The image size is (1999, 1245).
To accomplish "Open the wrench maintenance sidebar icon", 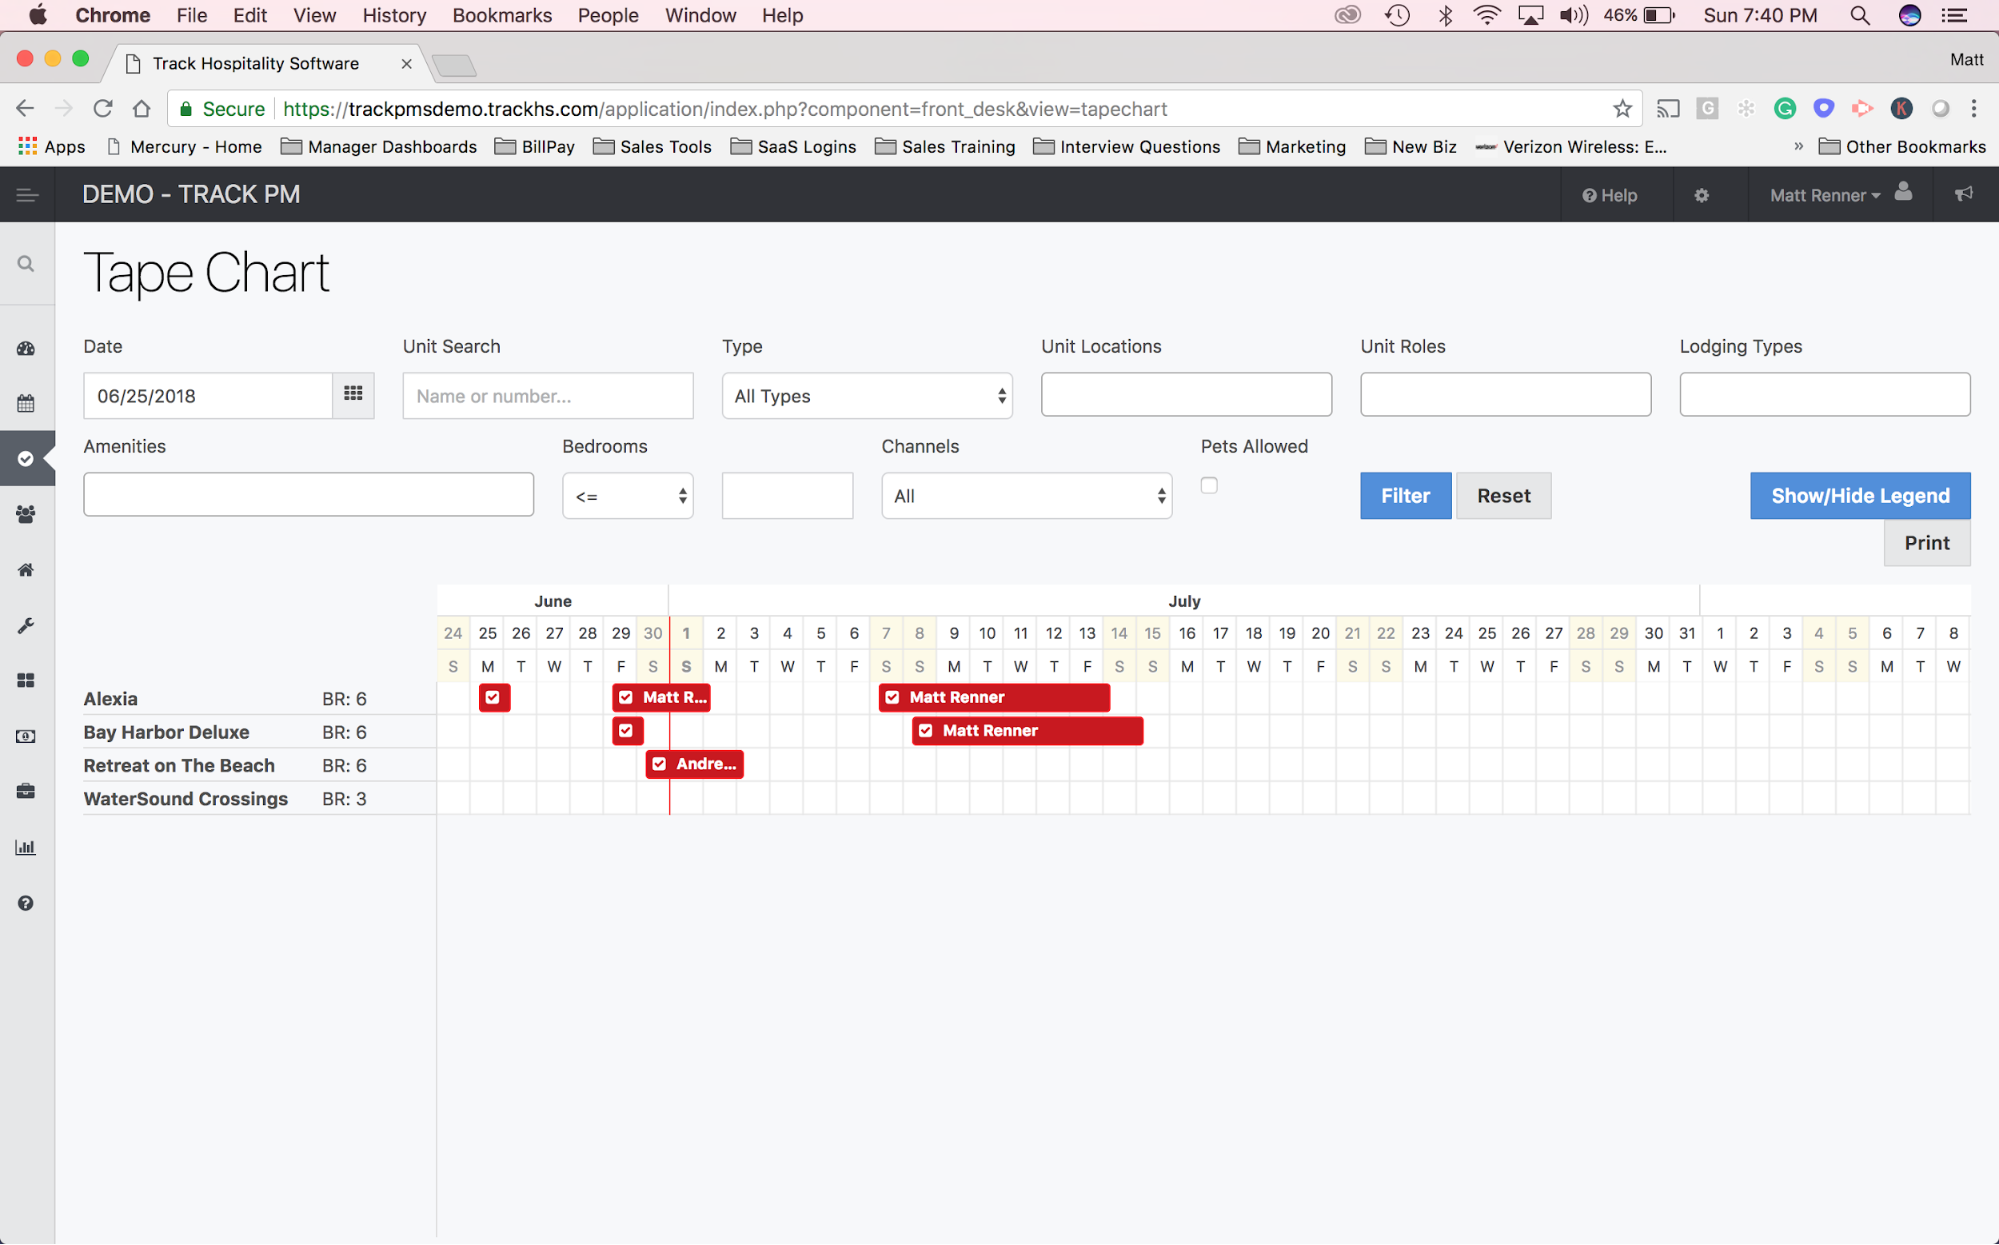I will coord(26,625).
